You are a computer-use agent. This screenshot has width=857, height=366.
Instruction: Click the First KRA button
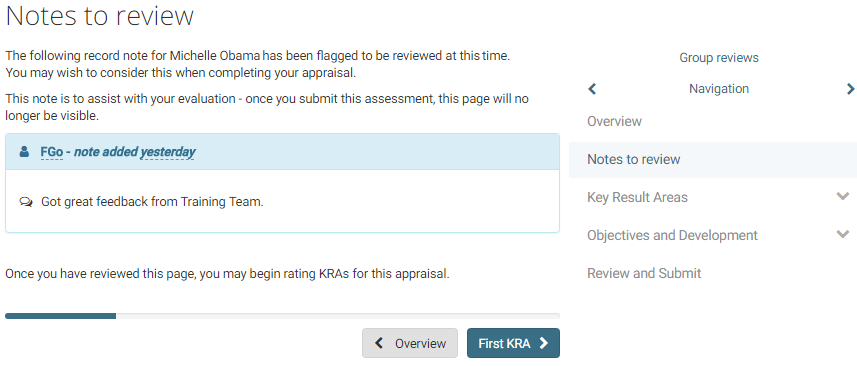pos(513,343)
